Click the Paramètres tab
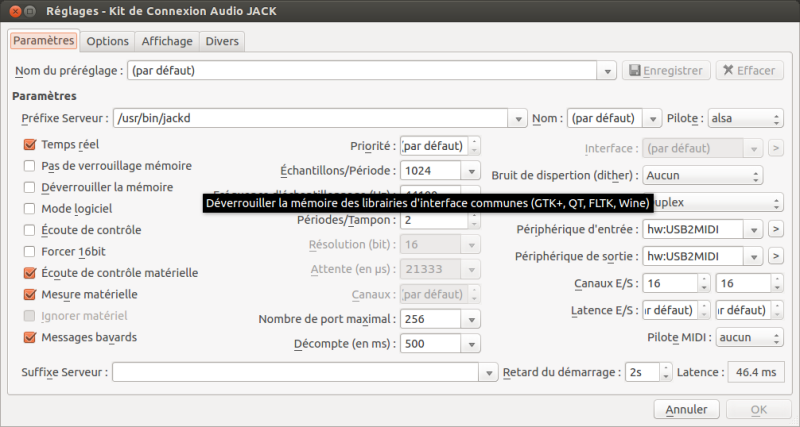The height and width of the screenshot is (427, 800). [44, 40]
